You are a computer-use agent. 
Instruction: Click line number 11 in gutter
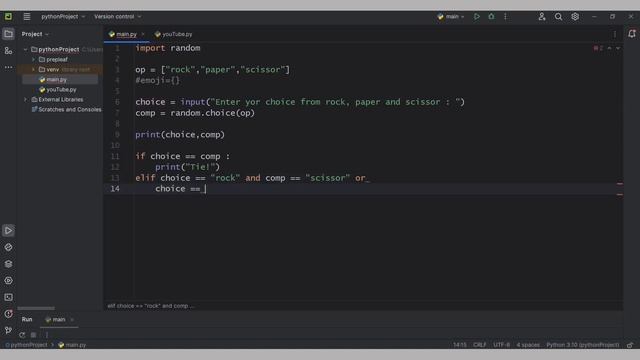[x=115, y=156]
